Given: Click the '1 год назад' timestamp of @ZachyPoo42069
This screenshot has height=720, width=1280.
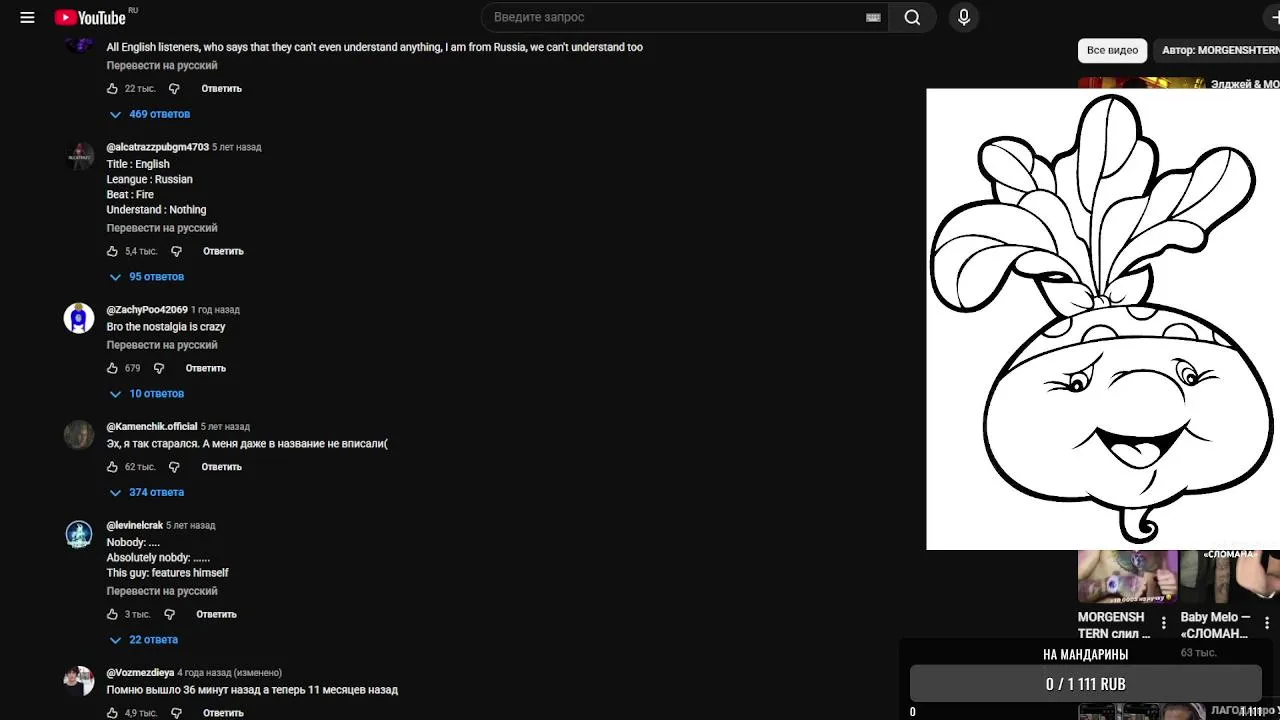Looking at the screenshot, I should (215, 310).
